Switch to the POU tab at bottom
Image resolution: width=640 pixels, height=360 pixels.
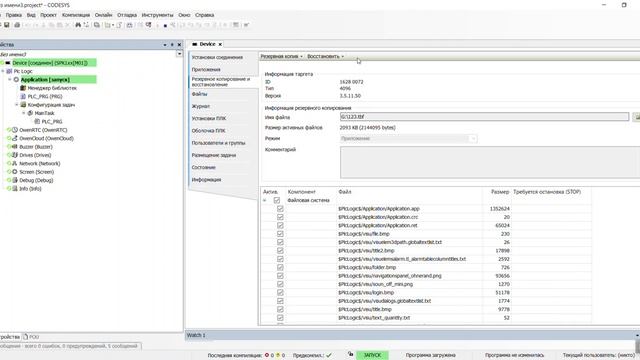[31, 337]
